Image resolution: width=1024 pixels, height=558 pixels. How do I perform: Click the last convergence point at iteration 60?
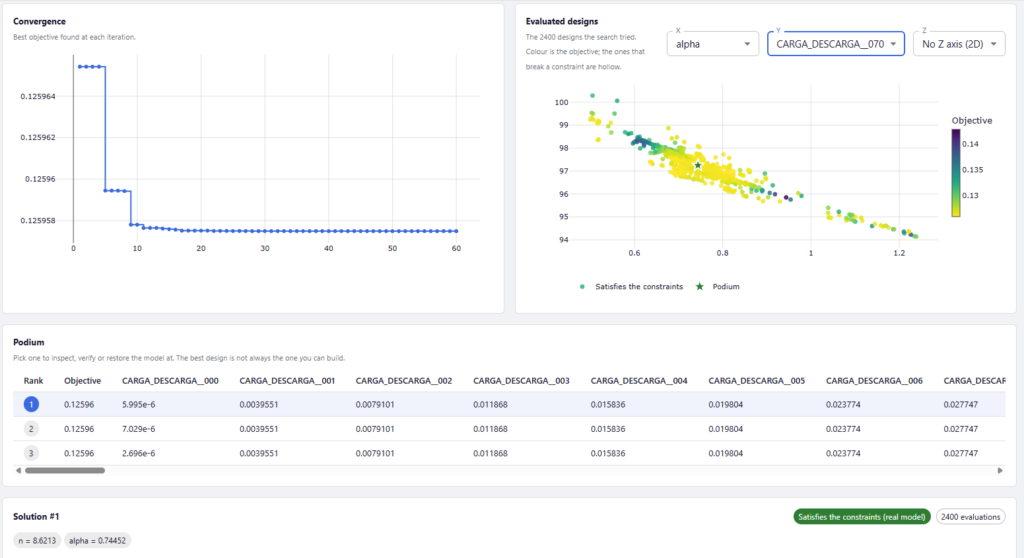[456, 231]
